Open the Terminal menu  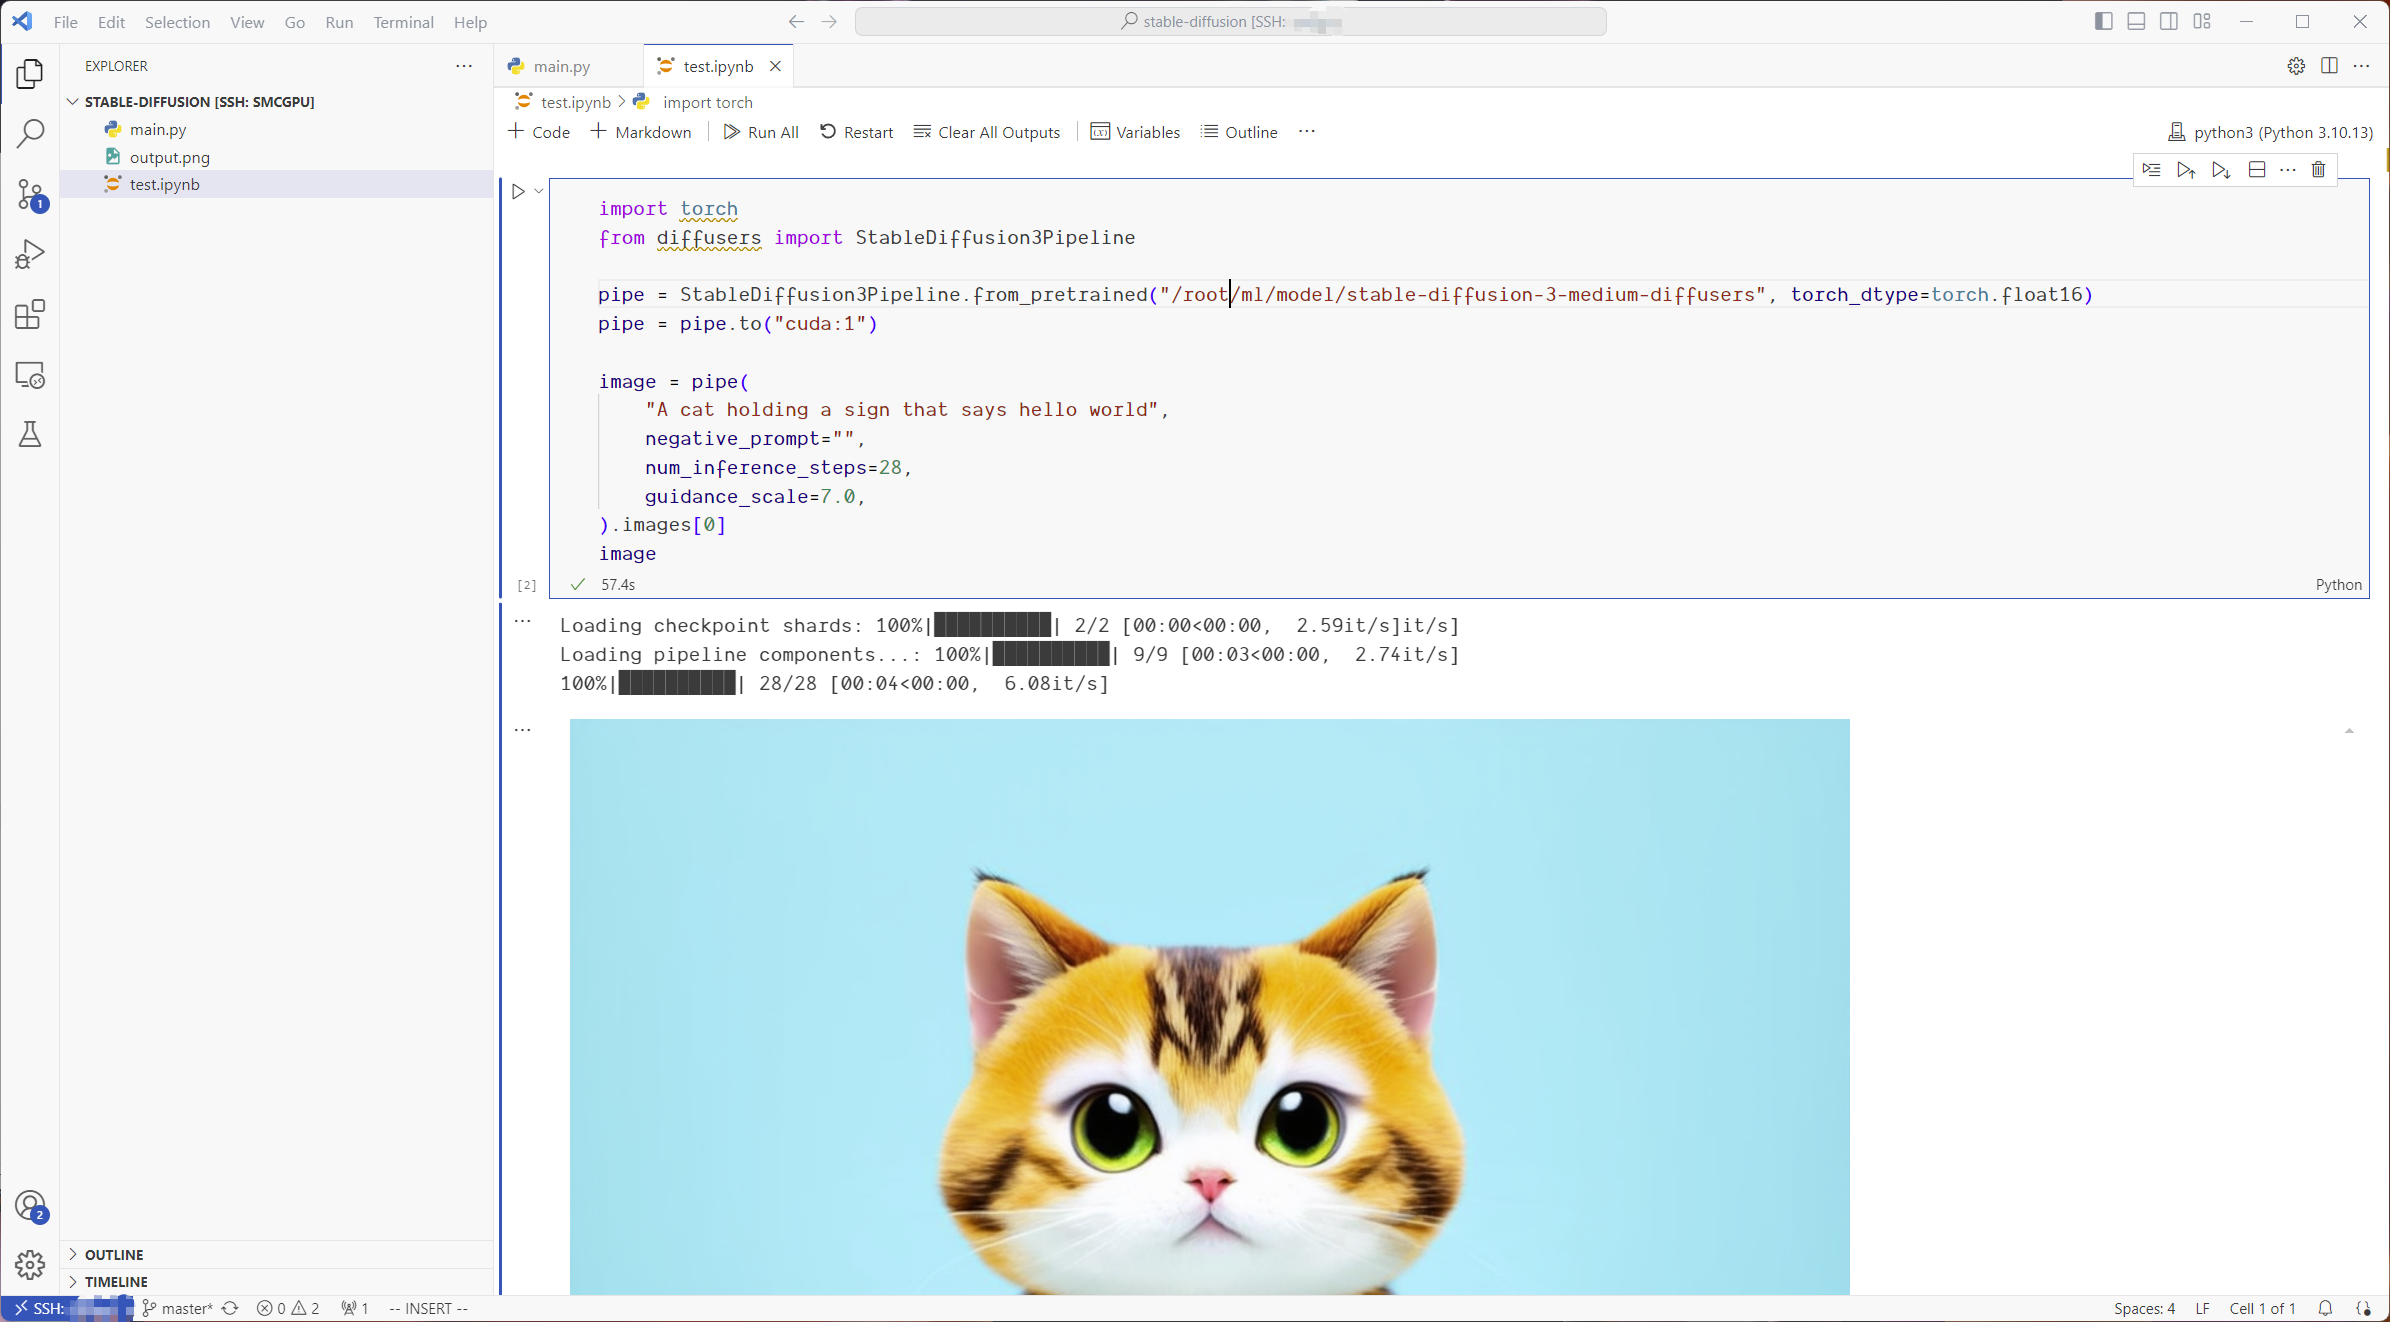pyautogui.click(x=403, y=22)
